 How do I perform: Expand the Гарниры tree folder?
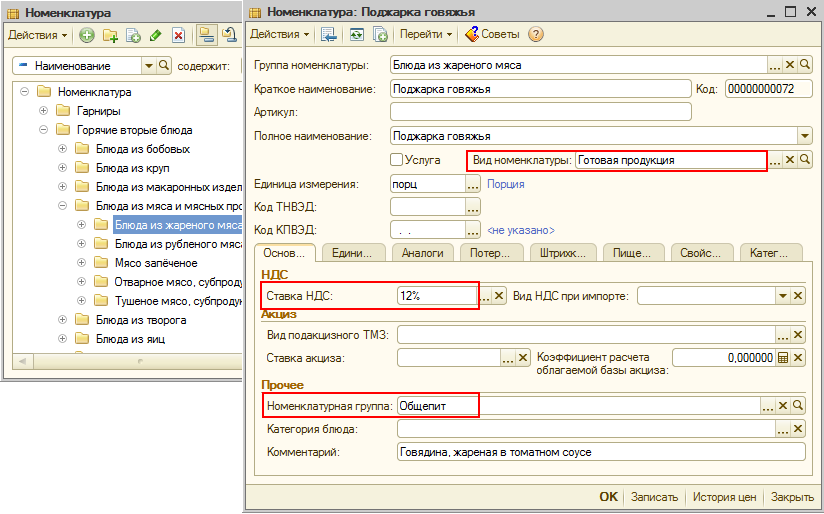(43, 111)
